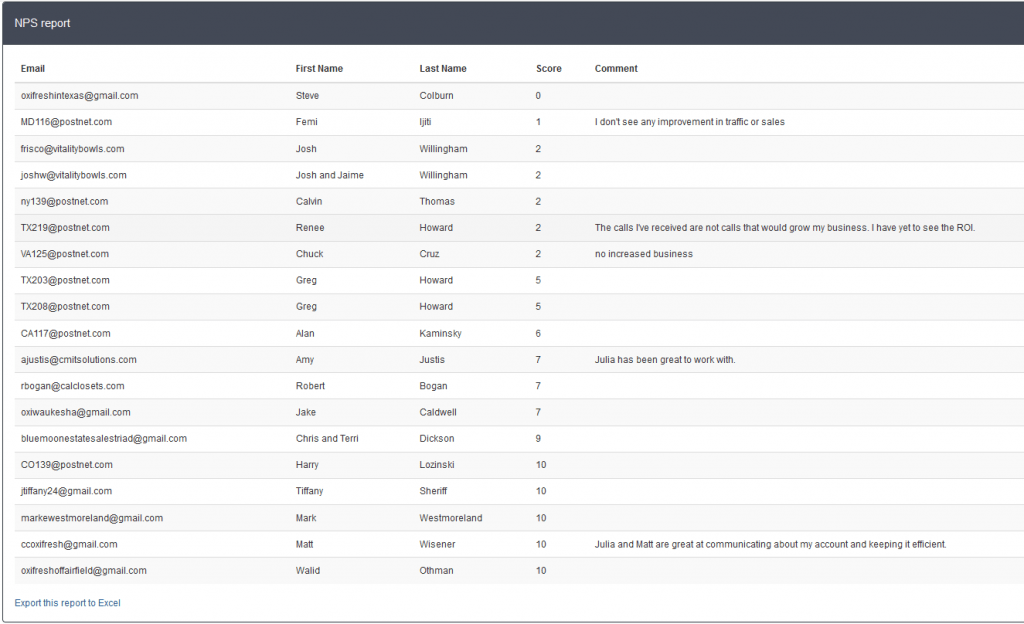The image size is (1024, 624).
Task: Click last name Colburn
Action: (436, 95)
